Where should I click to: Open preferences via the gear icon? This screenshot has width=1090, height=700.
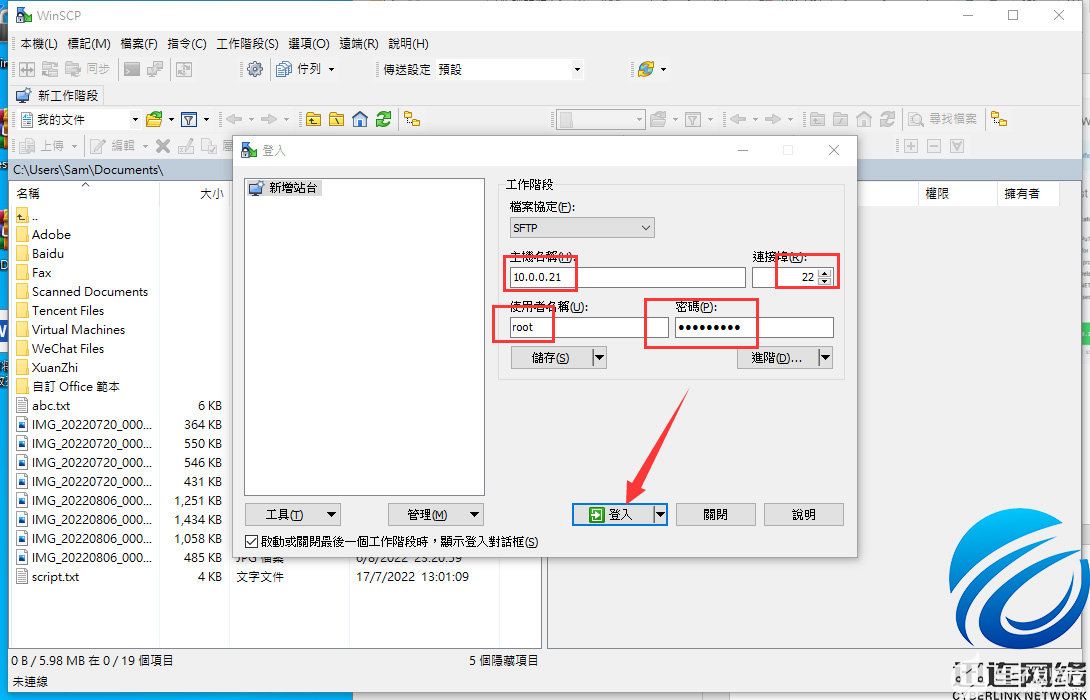(255, 70)
